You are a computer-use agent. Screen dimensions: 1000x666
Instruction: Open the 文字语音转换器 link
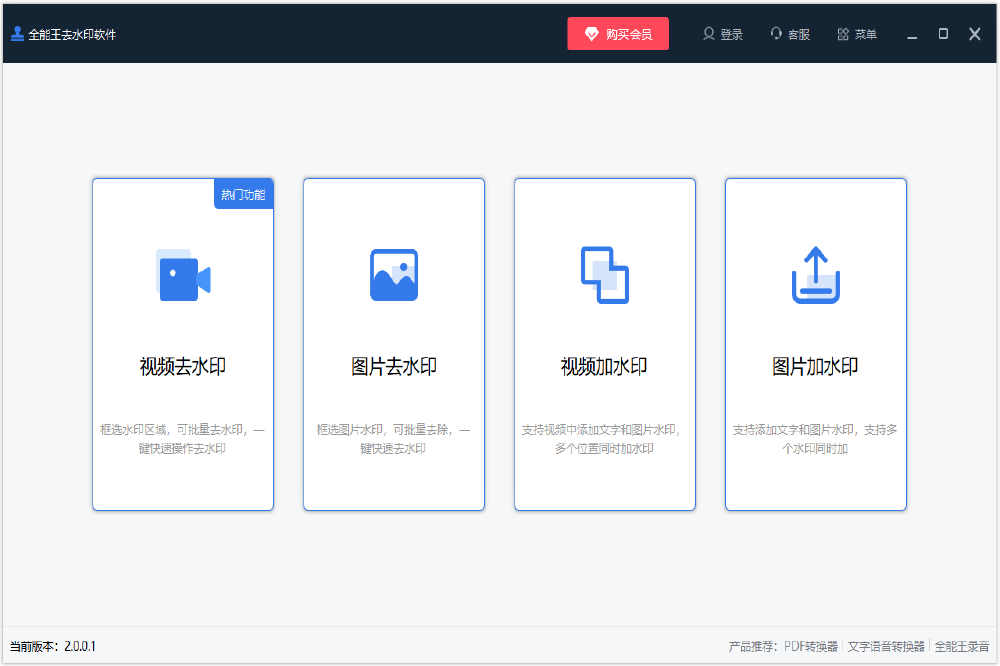coord(886,647)
